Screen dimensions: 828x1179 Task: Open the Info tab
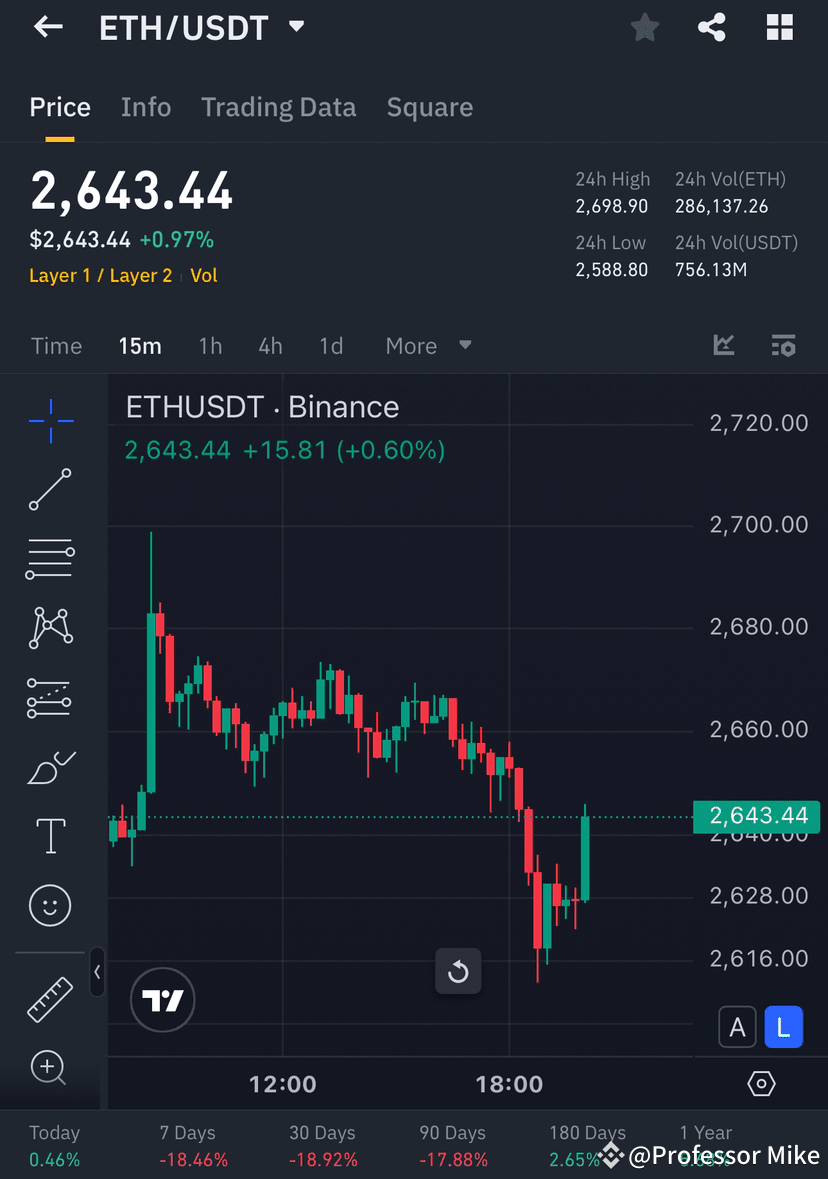point(146,107)
